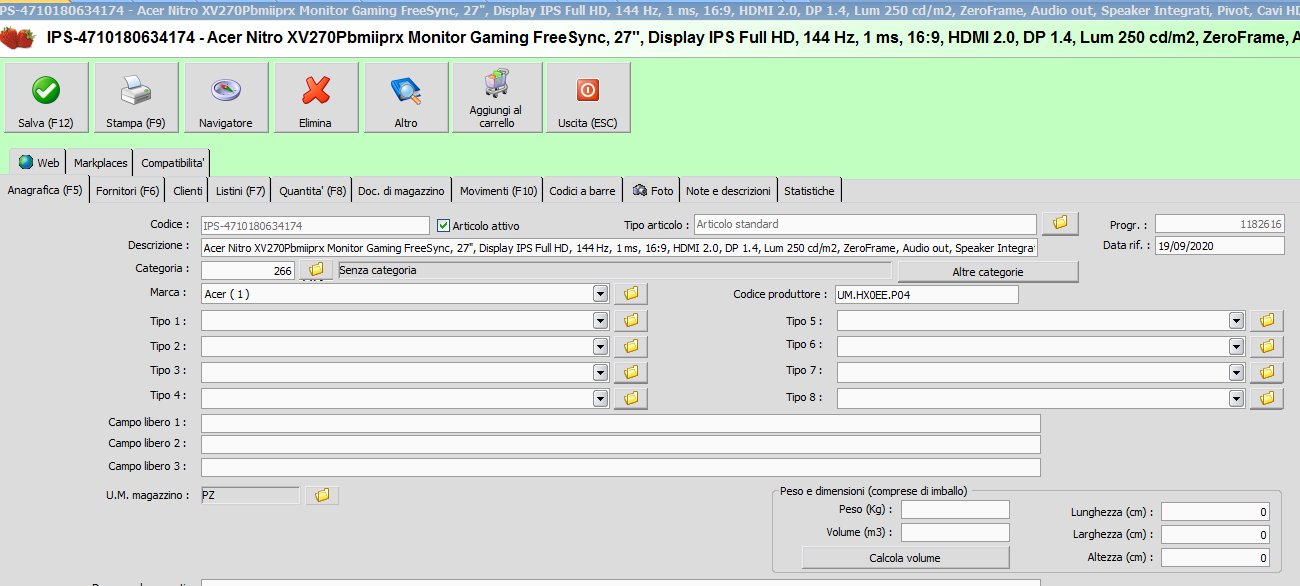The width and height of the screenshot is (1300, 586).
Task: Open the Note e descrizioni tab
Action: 729,191
